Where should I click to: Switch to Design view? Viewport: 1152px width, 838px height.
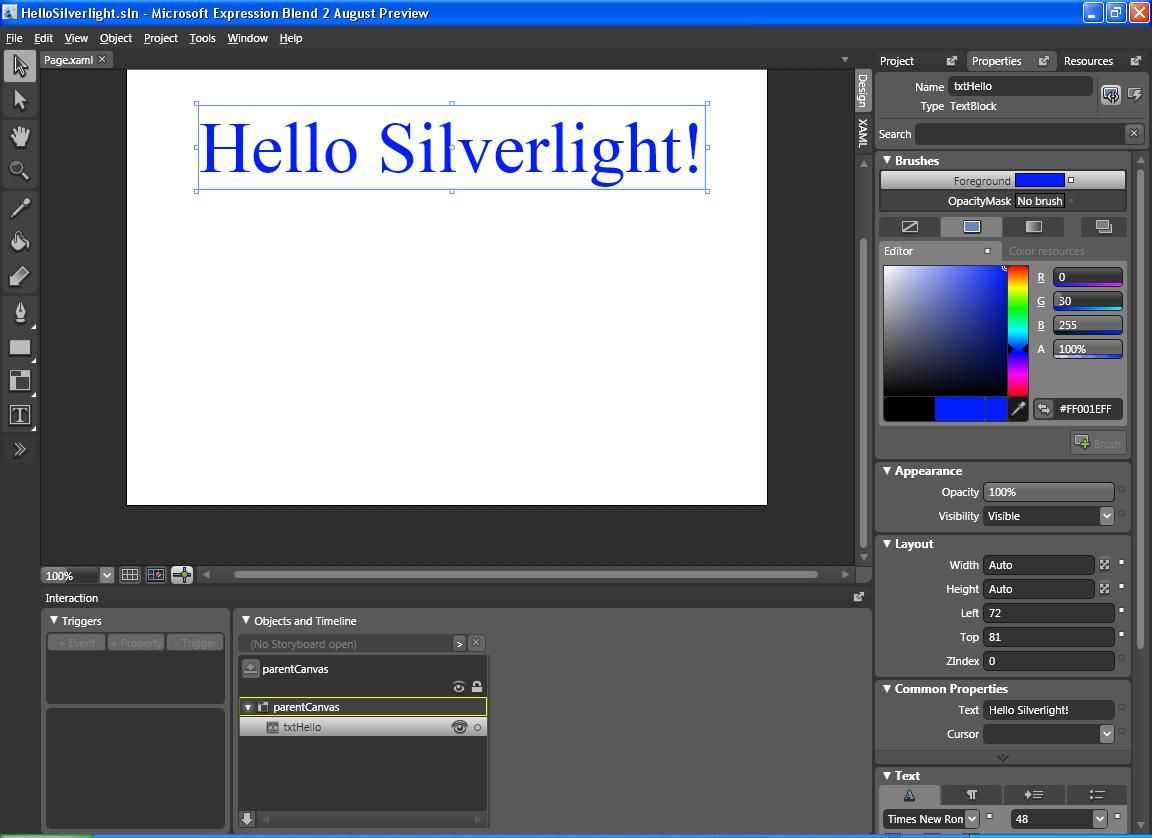tap(863, 90)
